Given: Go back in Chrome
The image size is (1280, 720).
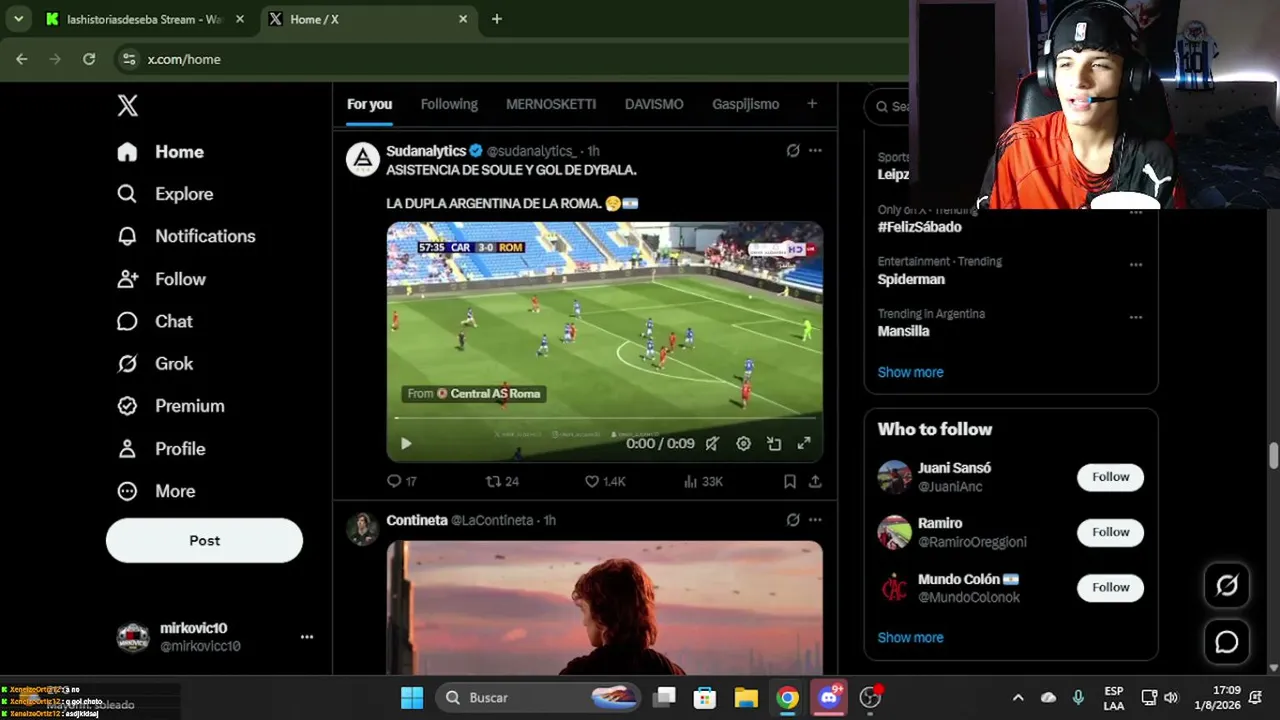Looking at the screenshot, I should point(22,59).
